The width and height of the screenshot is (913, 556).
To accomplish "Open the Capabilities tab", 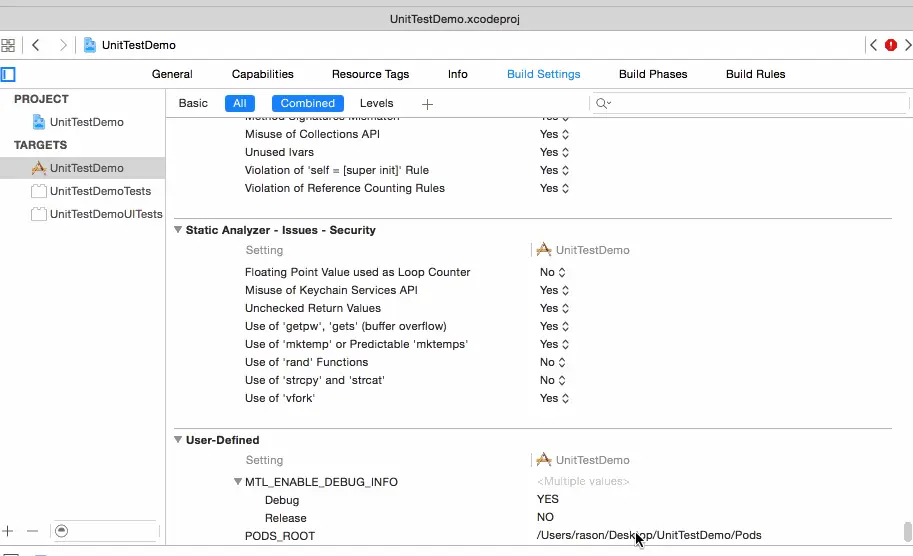I will click(263, 74).
